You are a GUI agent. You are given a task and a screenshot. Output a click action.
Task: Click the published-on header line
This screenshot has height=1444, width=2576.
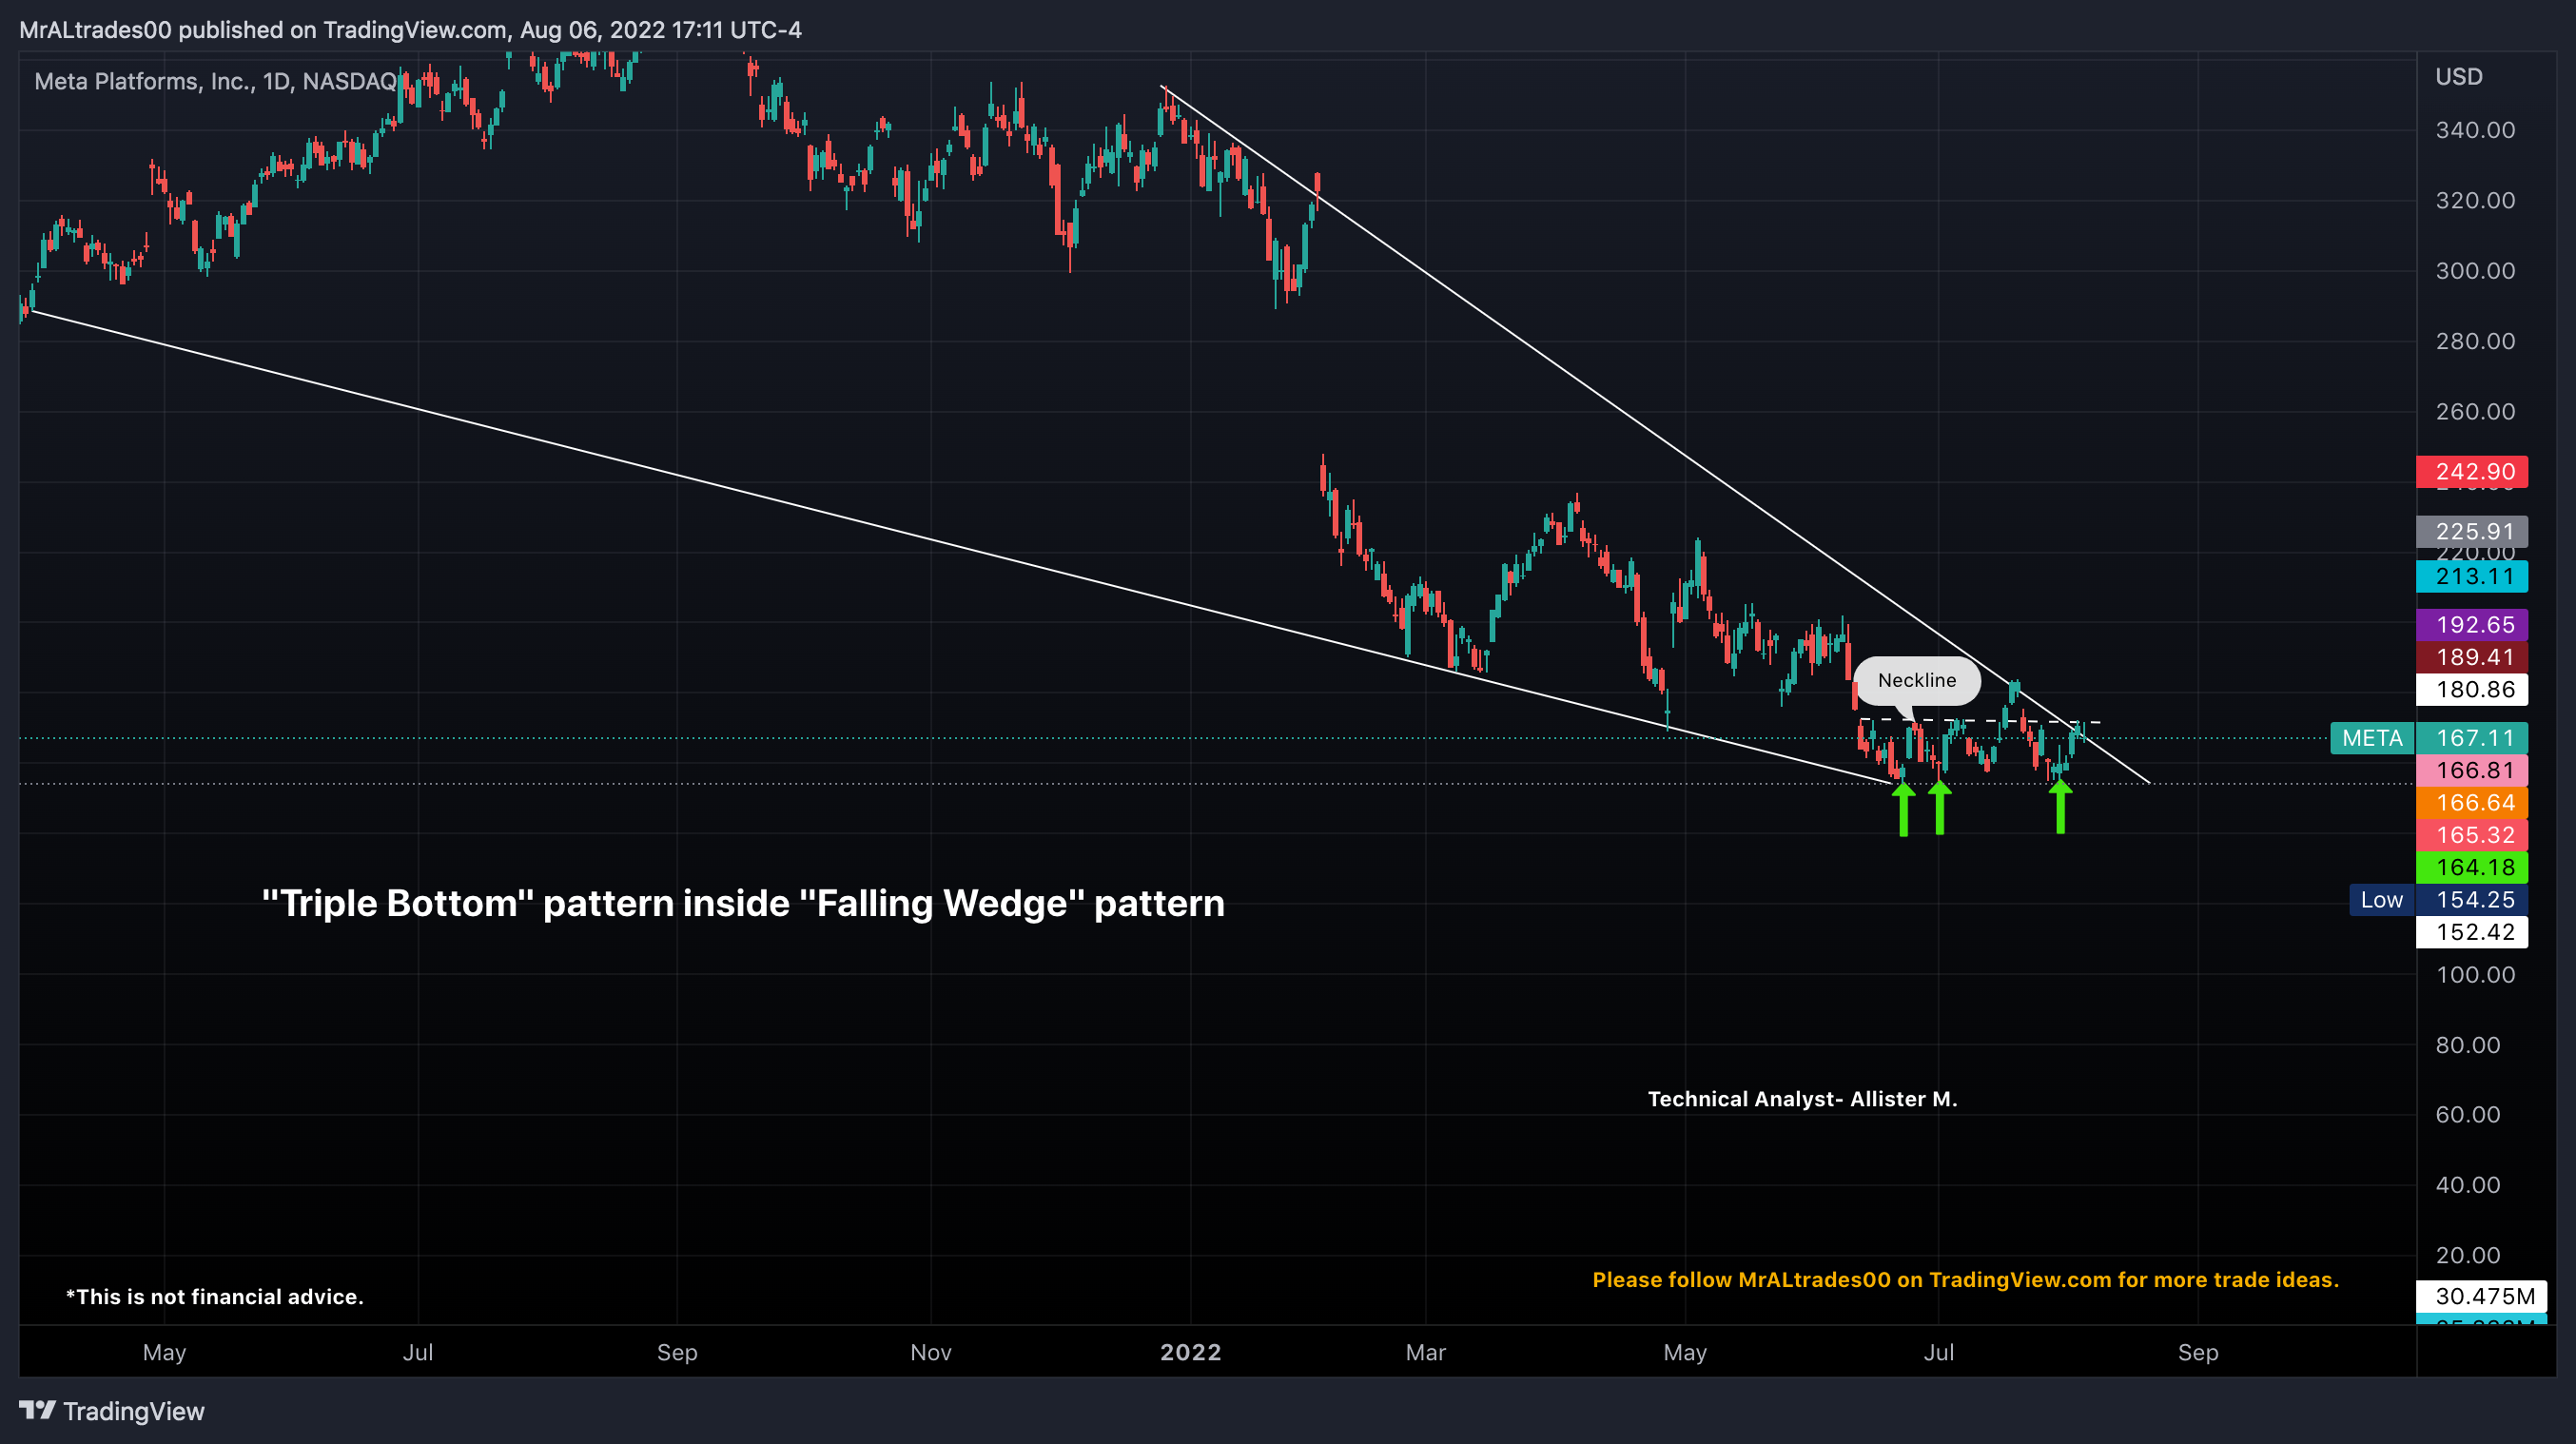coord(410,30)
